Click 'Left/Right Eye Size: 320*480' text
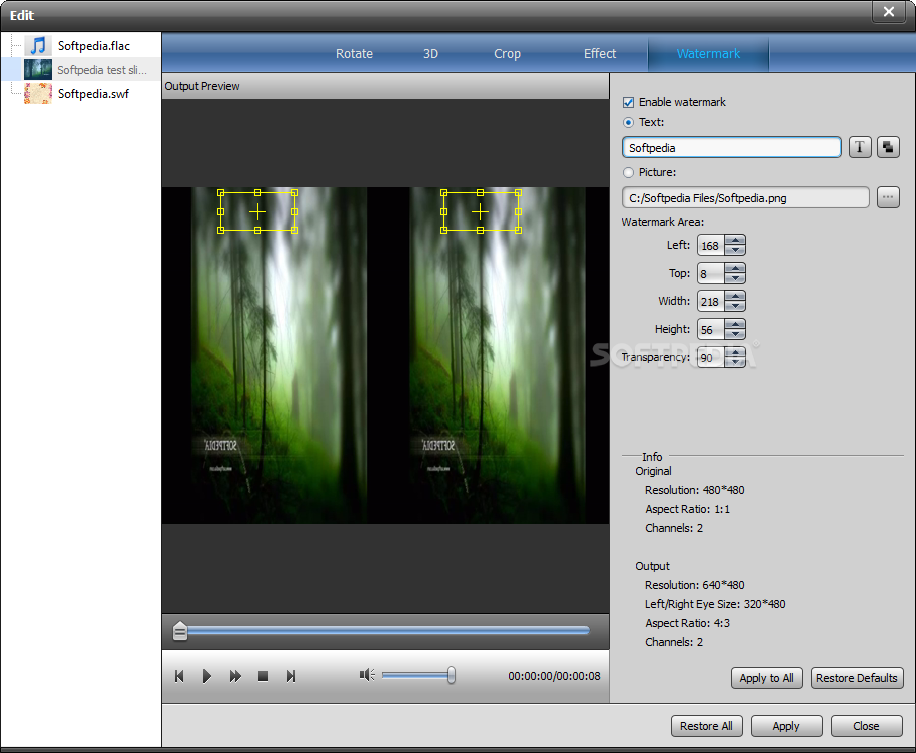The height and width of the screenshot is (753, 916). [715, 604]
